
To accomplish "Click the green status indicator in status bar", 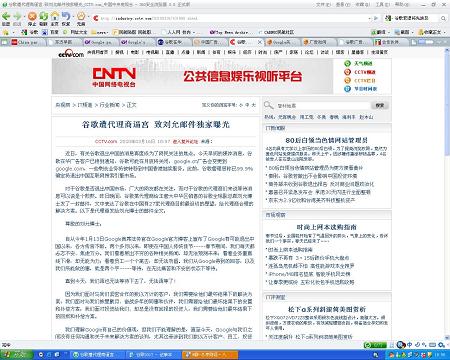I will [375, 345].
